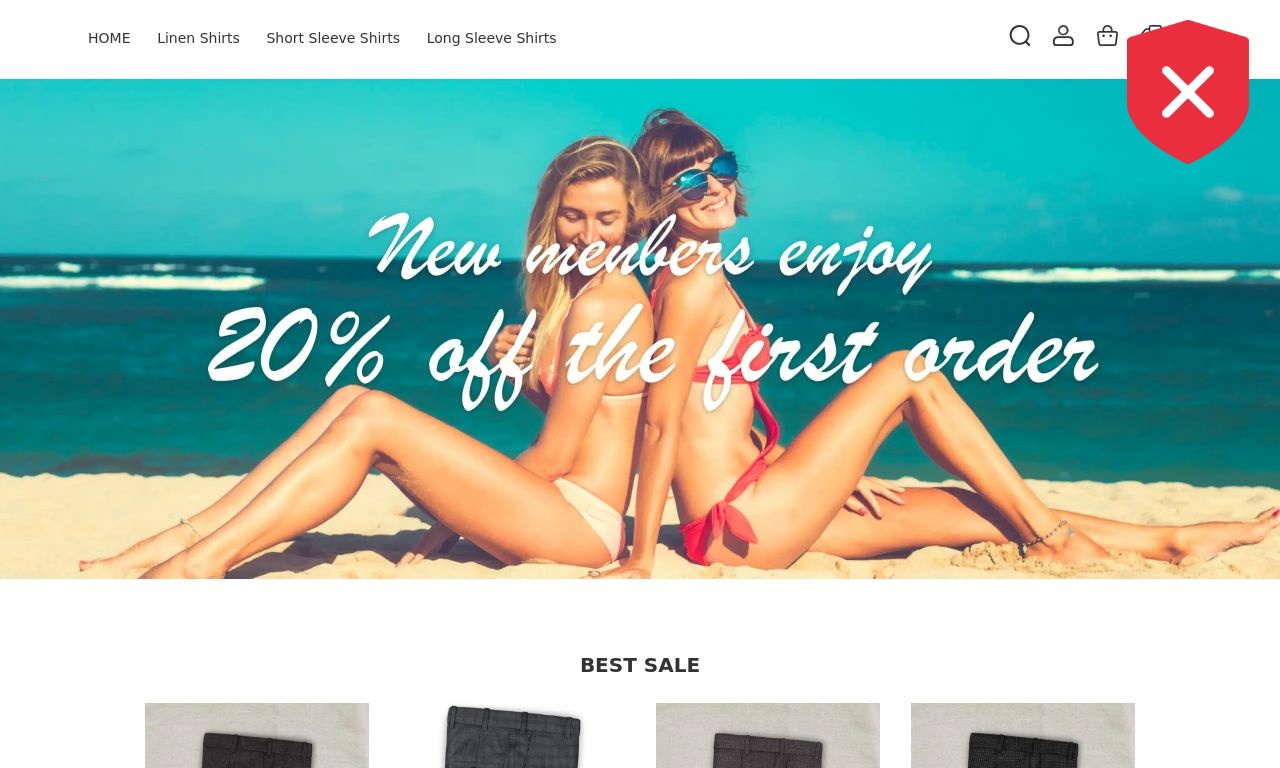The image size is (1280, 768).
Task: Go to the HOME menu item
Action: [x=109, y=38]
